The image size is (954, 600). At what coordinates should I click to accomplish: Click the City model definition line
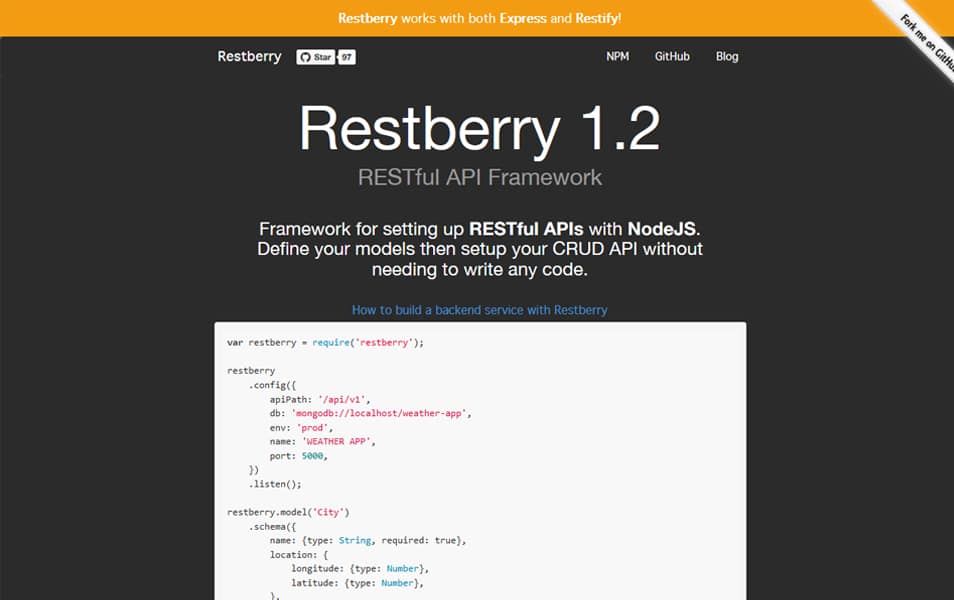click(x=290, y=512)
